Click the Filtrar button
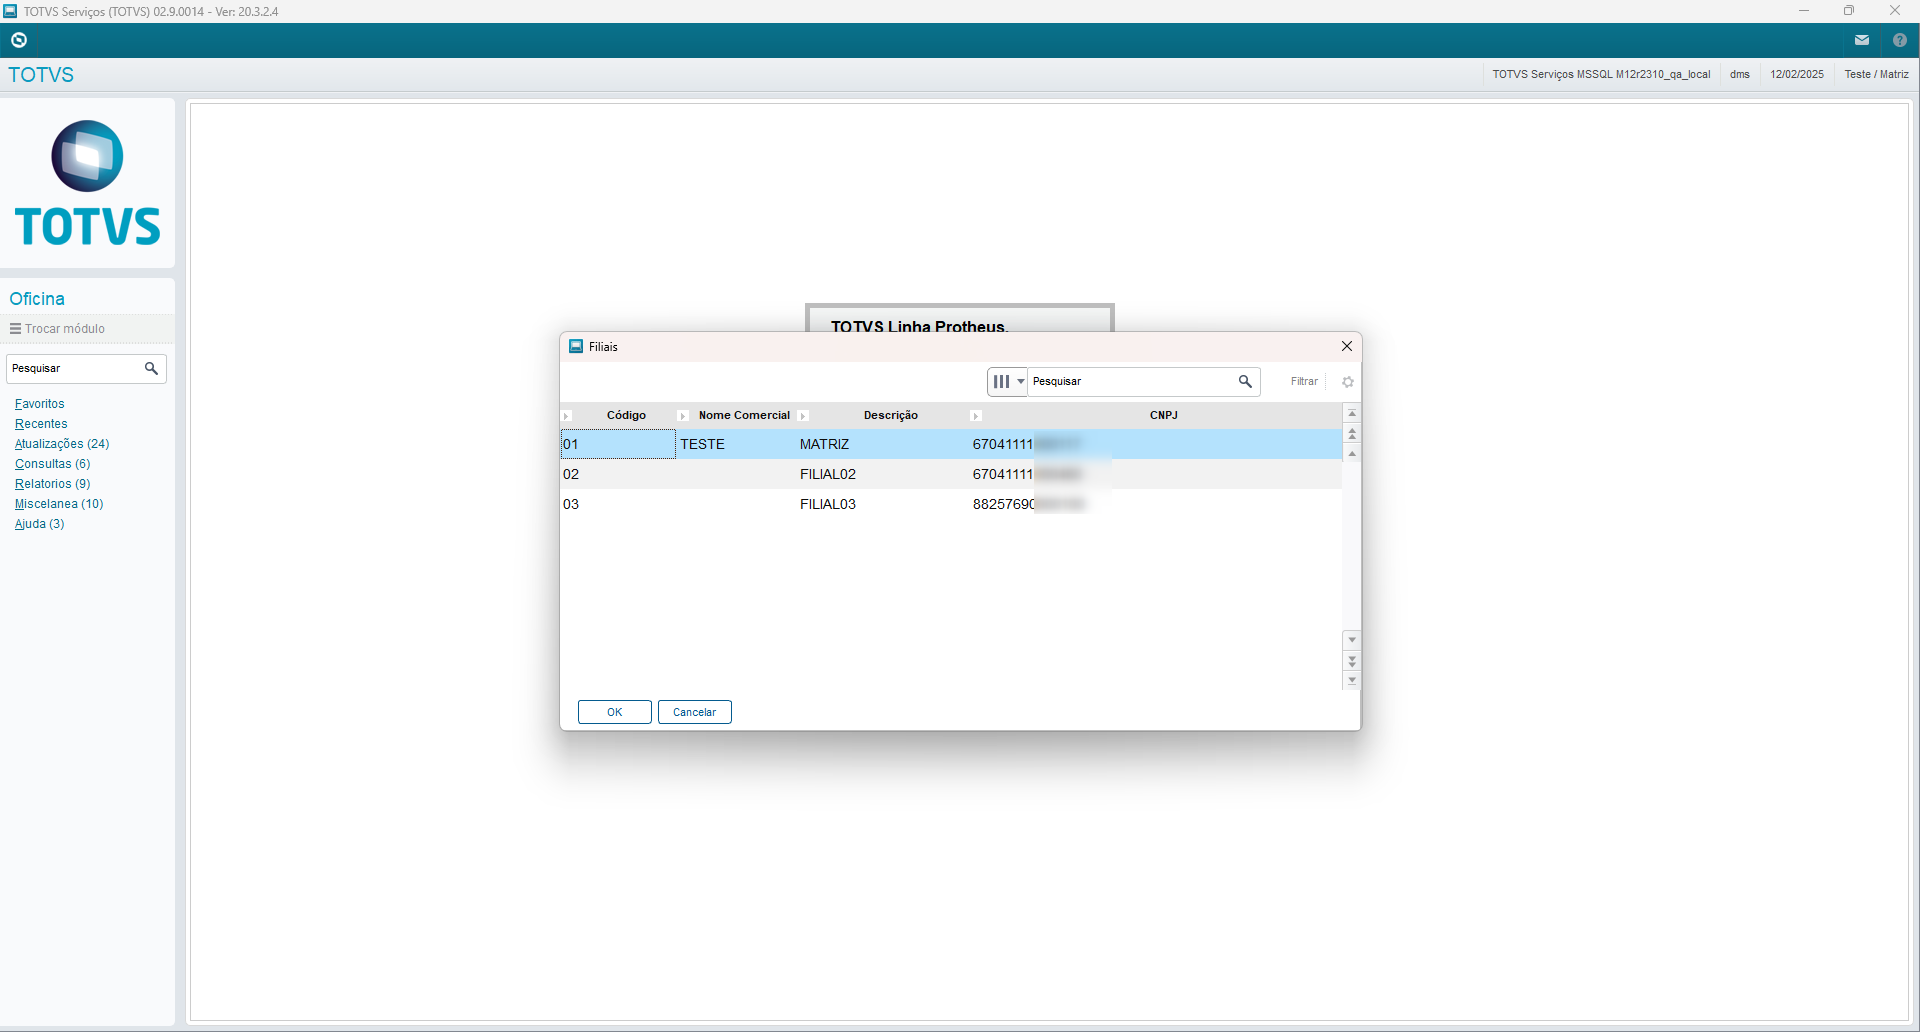1920x1032 pixels. (x=1304, y=381)
